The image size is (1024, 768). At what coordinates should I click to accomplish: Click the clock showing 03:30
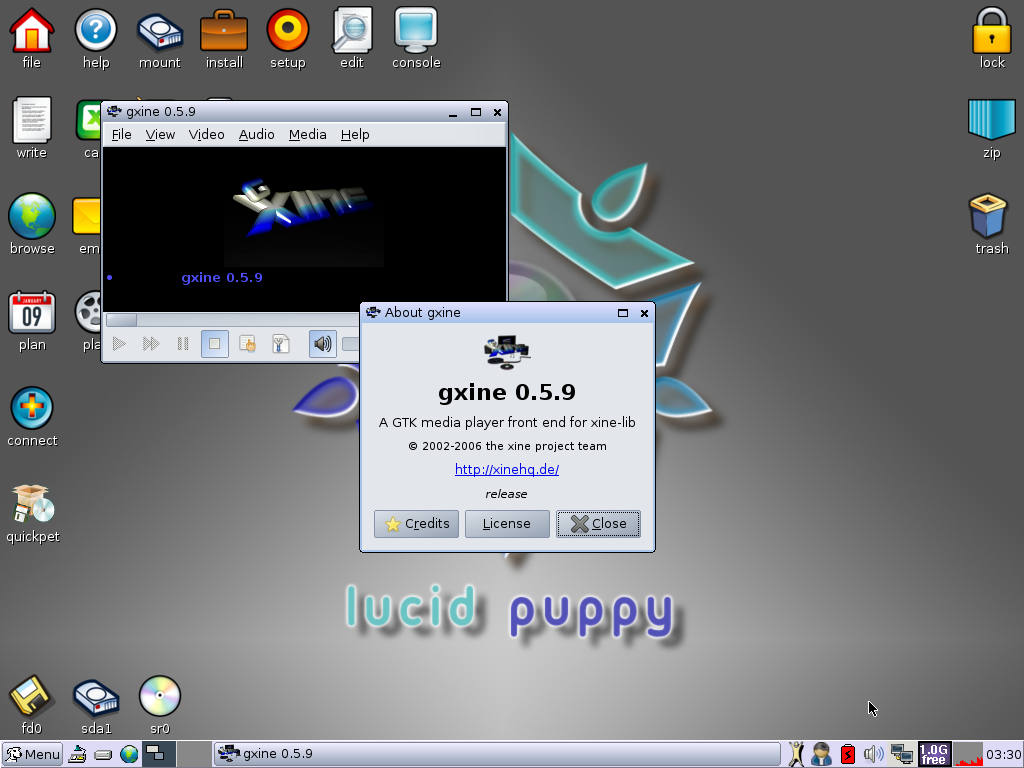click(x=1003, y=754)
